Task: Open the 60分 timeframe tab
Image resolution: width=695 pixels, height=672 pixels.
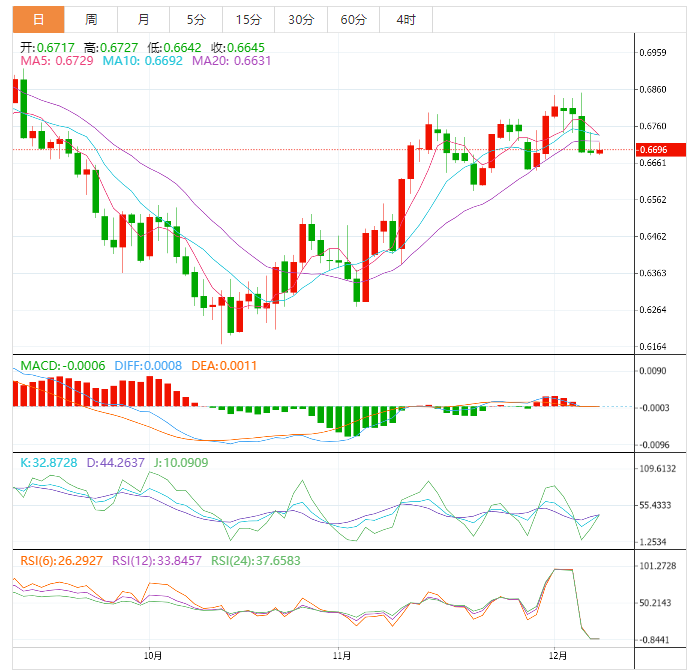Action: [x=353, y=20]
